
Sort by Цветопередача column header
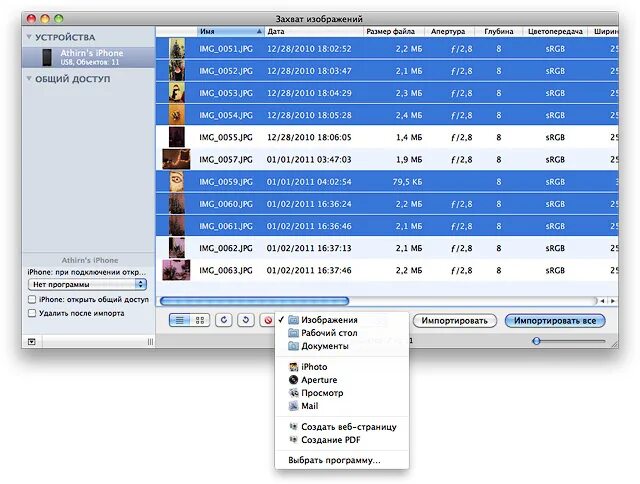pyautogui.click(x=555, y=31)
